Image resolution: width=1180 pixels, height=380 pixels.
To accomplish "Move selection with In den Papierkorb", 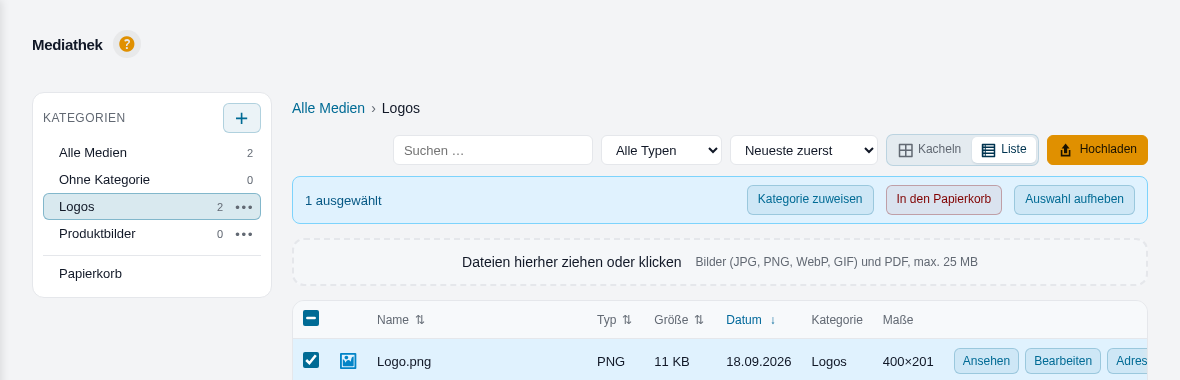I will (944, 200).
